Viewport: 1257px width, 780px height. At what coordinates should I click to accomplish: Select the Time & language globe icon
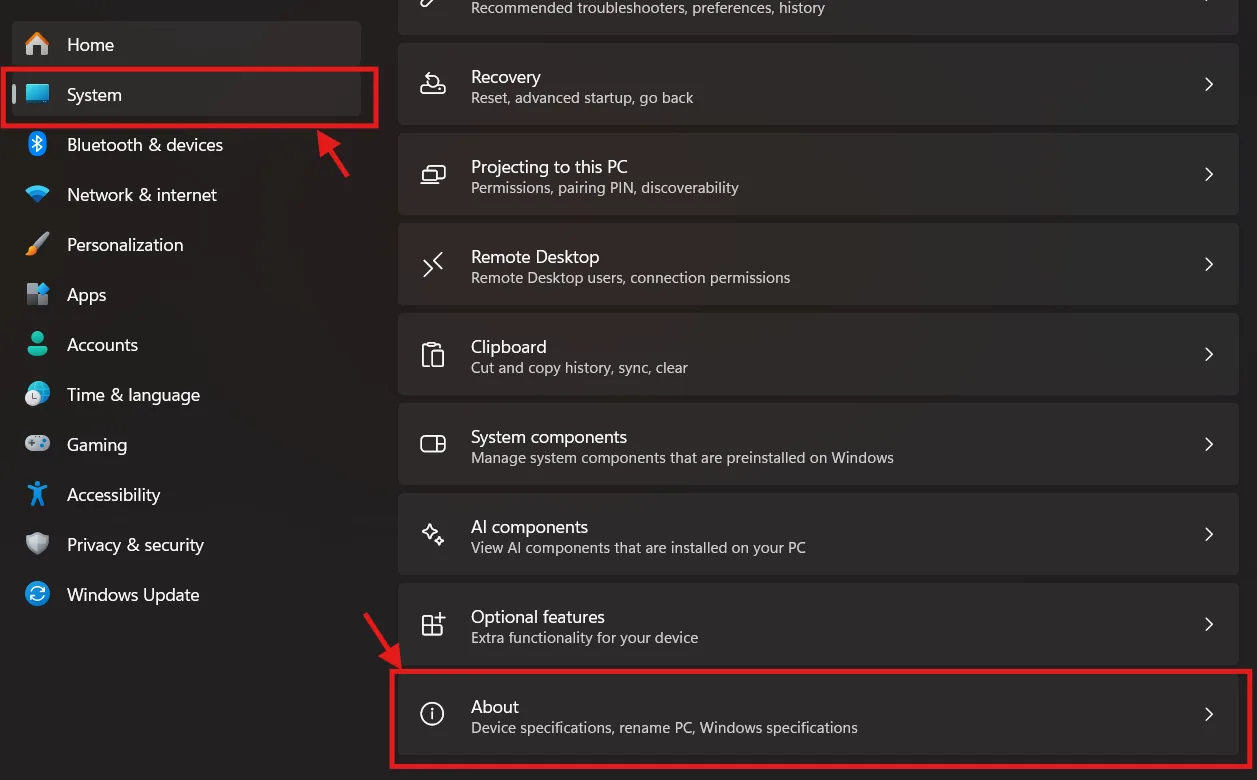pyautogui.click(x=37, y=394)
